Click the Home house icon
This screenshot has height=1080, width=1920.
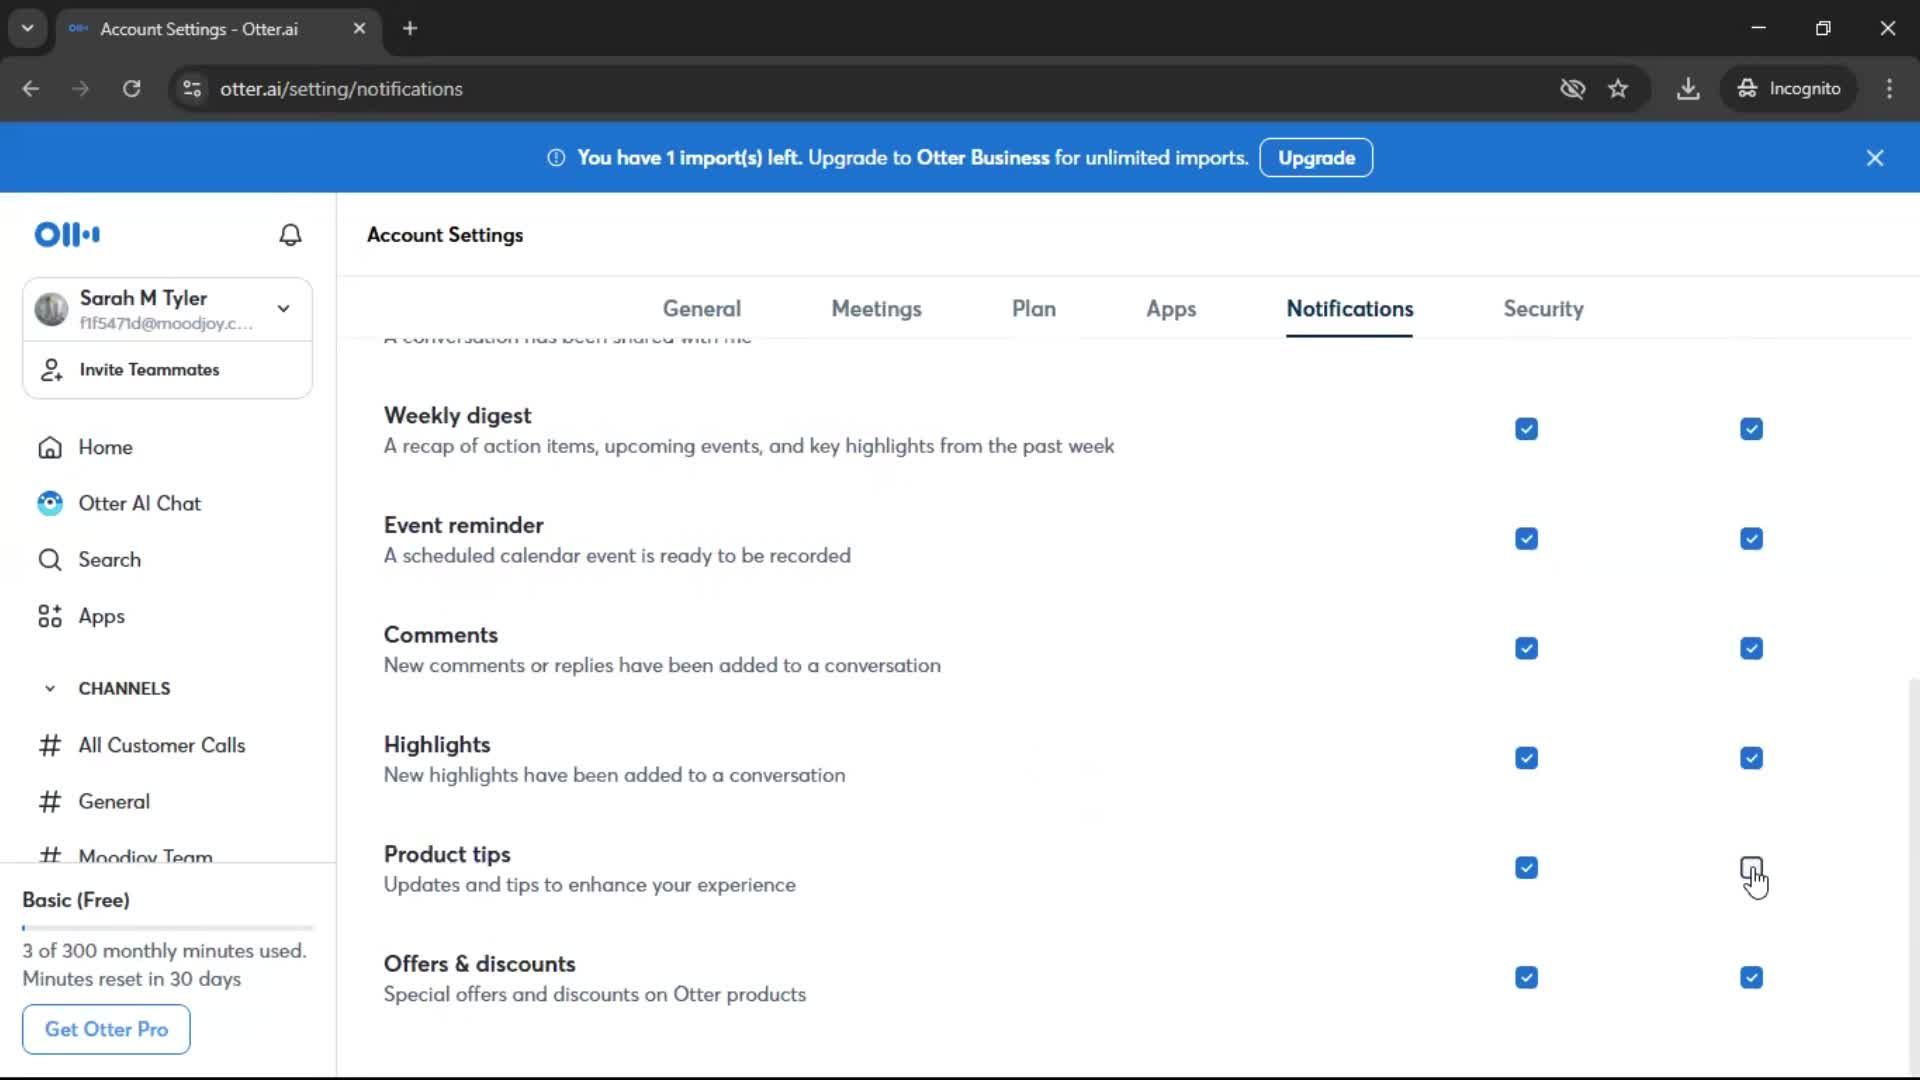pos(50,447)
